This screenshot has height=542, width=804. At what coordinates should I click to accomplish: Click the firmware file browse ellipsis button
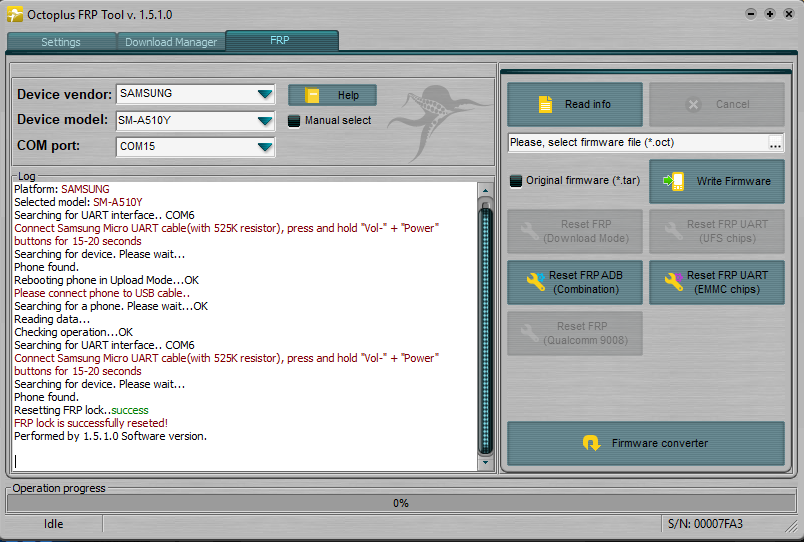(775, 143)
